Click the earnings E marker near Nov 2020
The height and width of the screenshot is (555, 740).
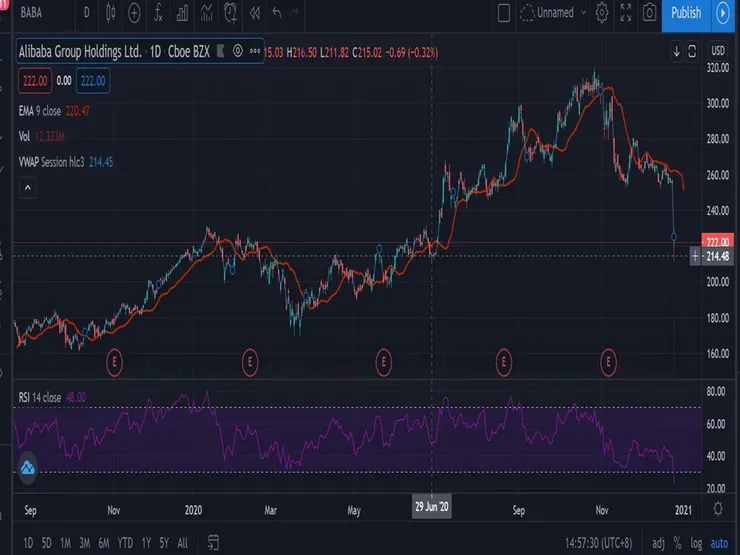pyautogui.click(x=608, y=362)
